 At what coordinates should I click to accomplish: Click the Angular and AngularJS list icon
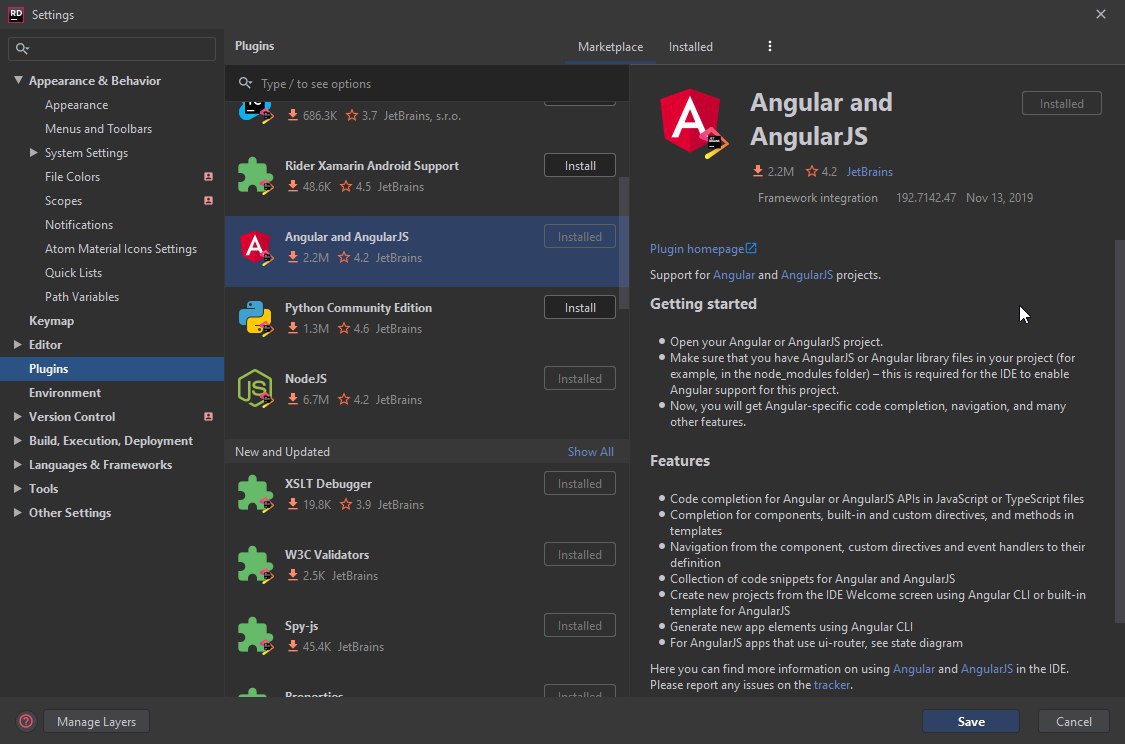click(255, 248)
